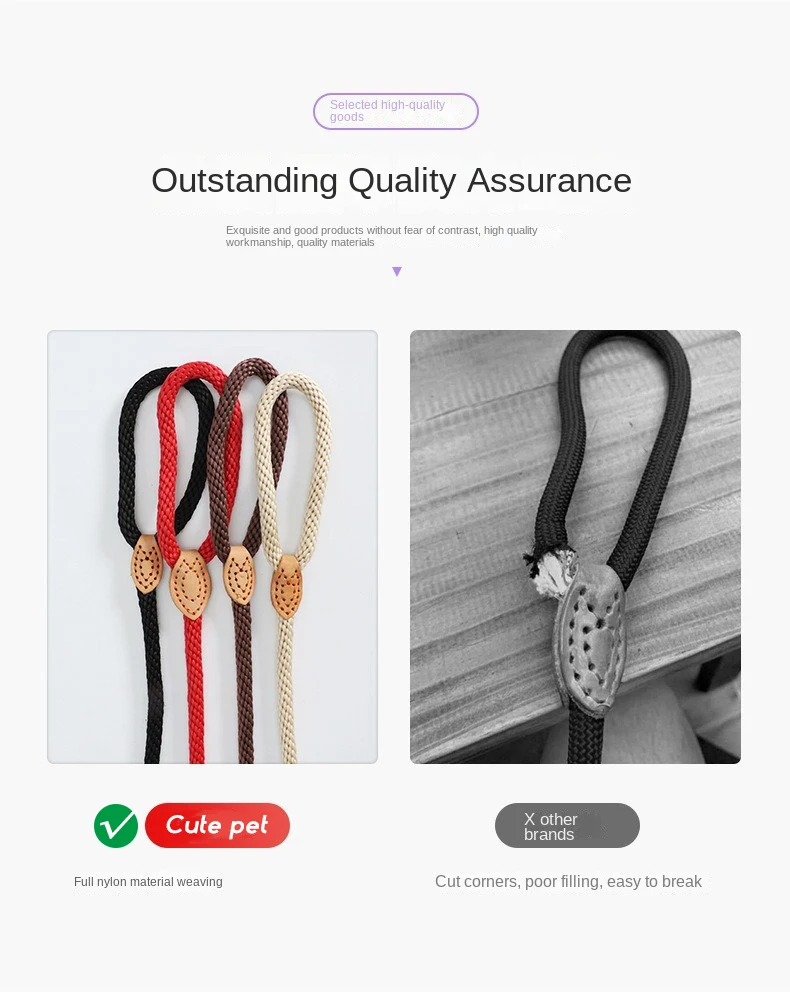Click the gray worn tag on broken leash

click(x=591, y=639)
